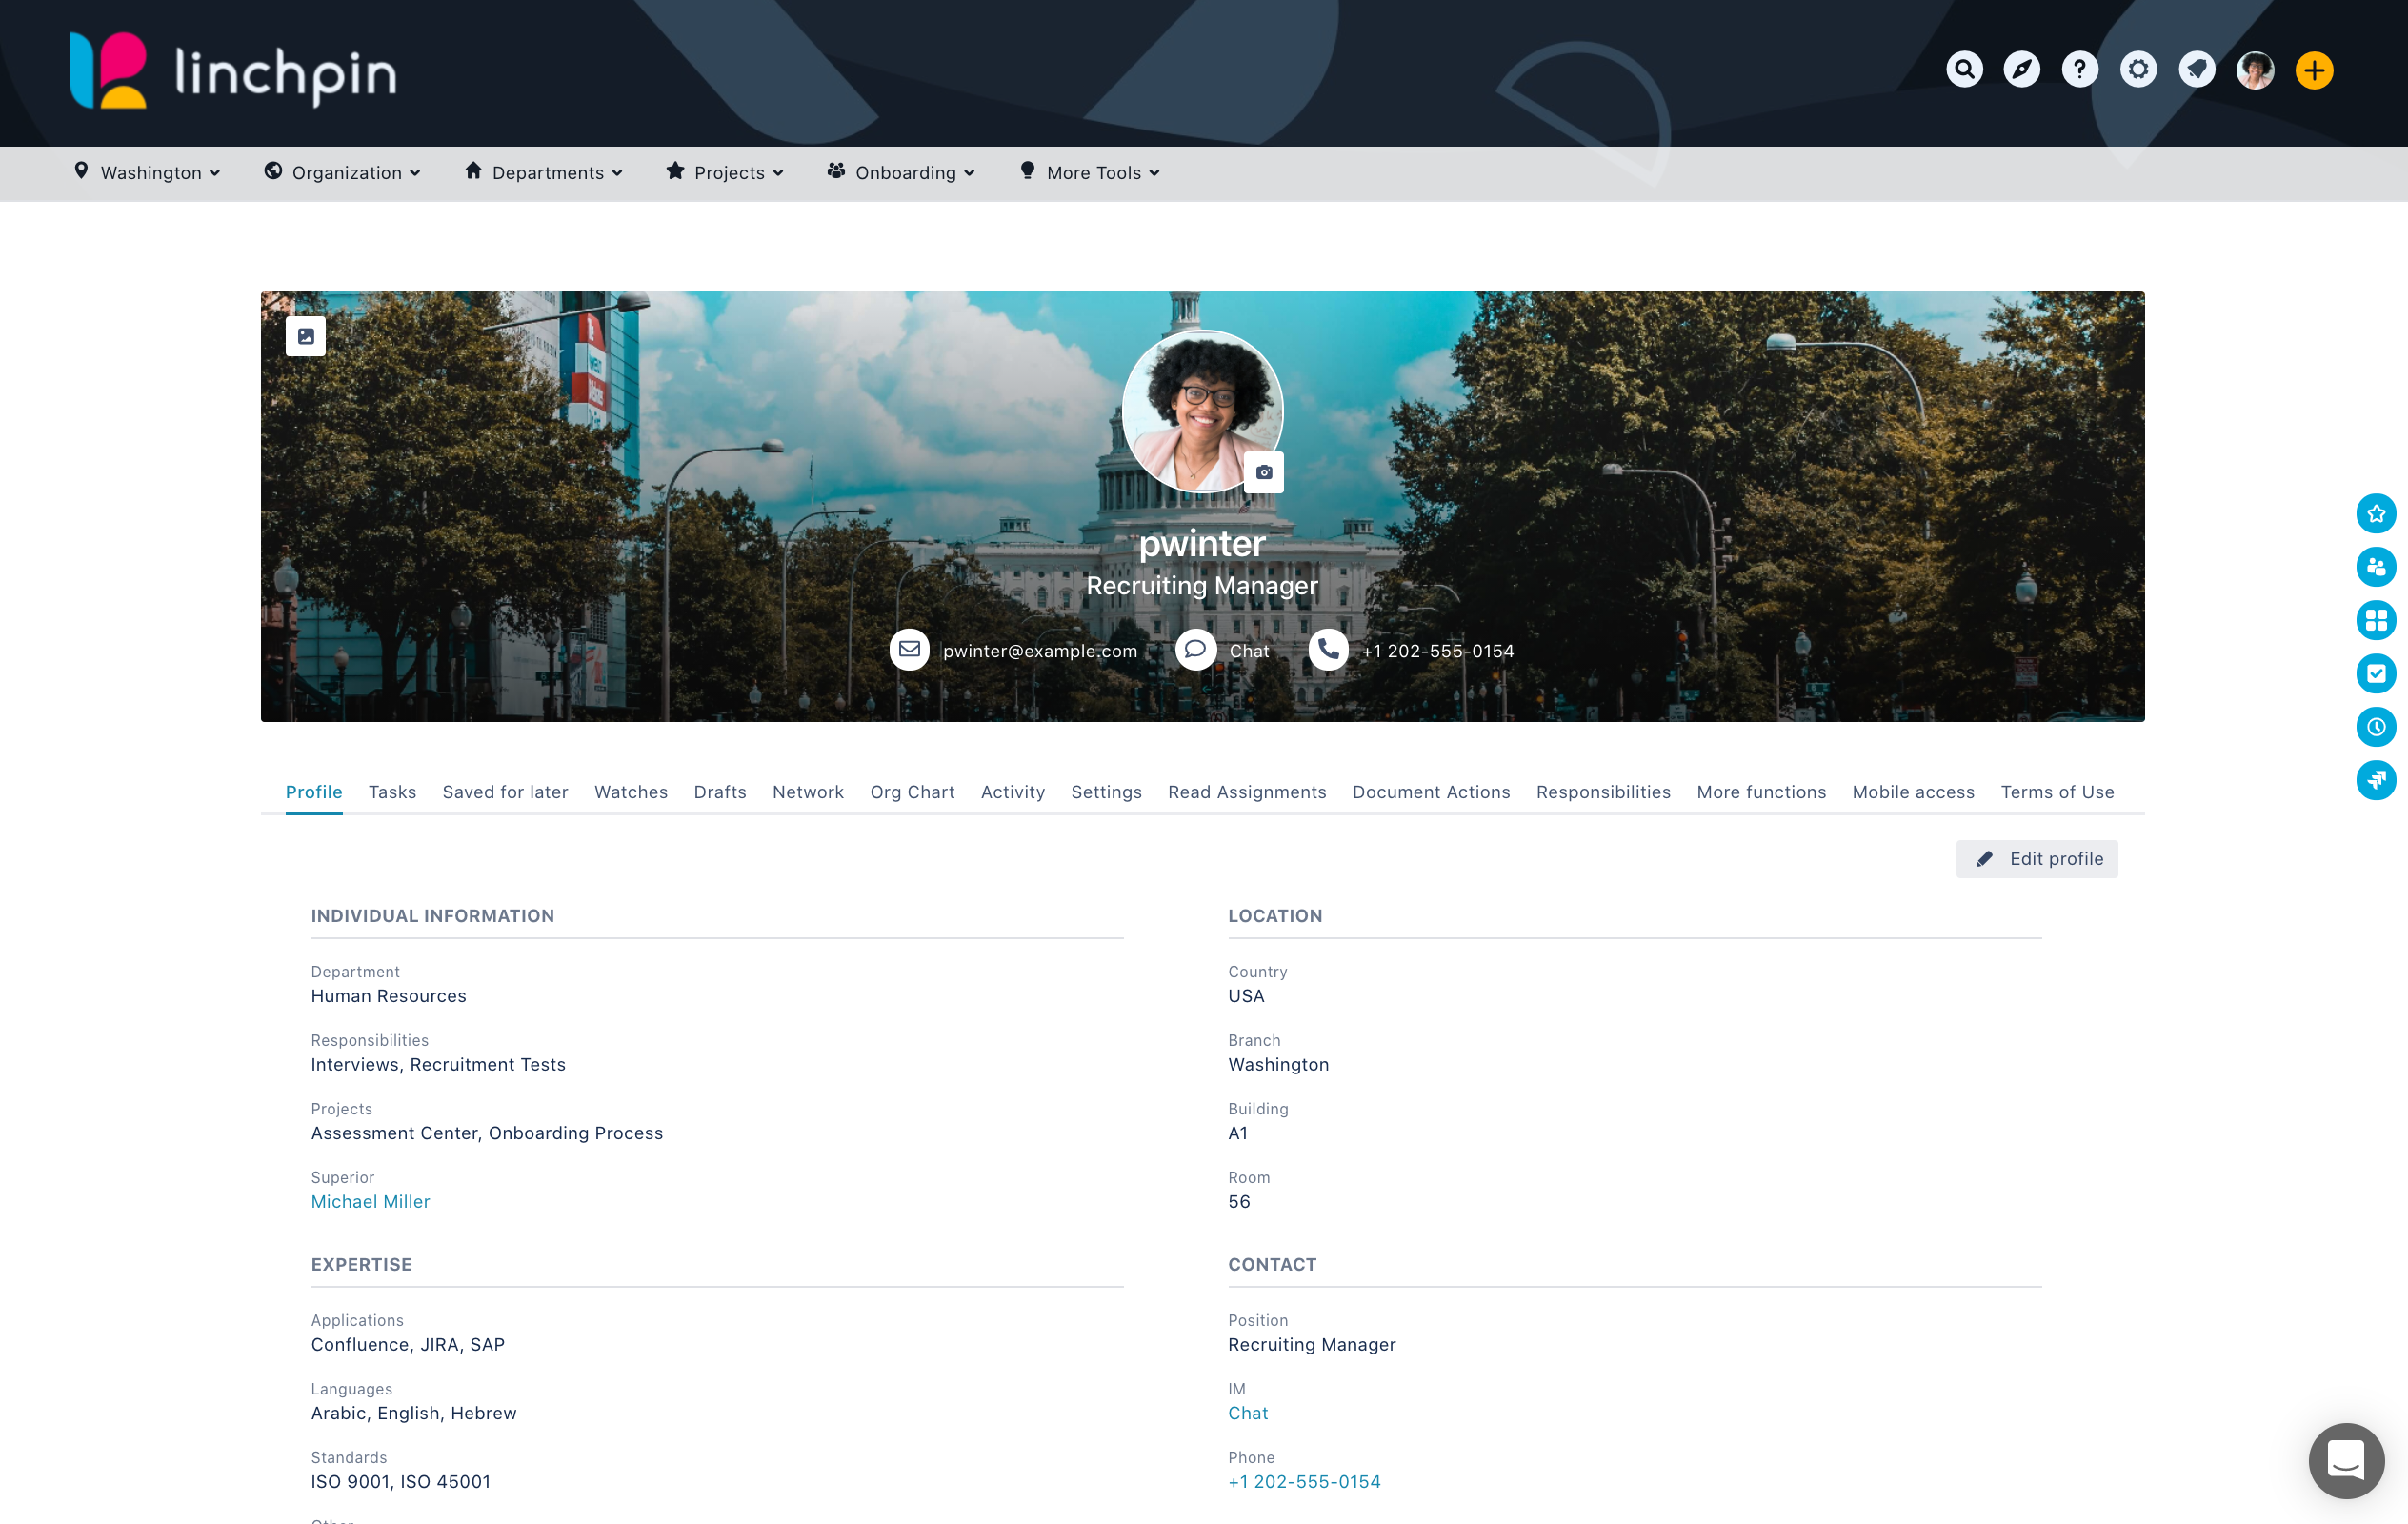Click the search magnifier icon in header
2408x1524 pixels.
tap(1964, 70)
